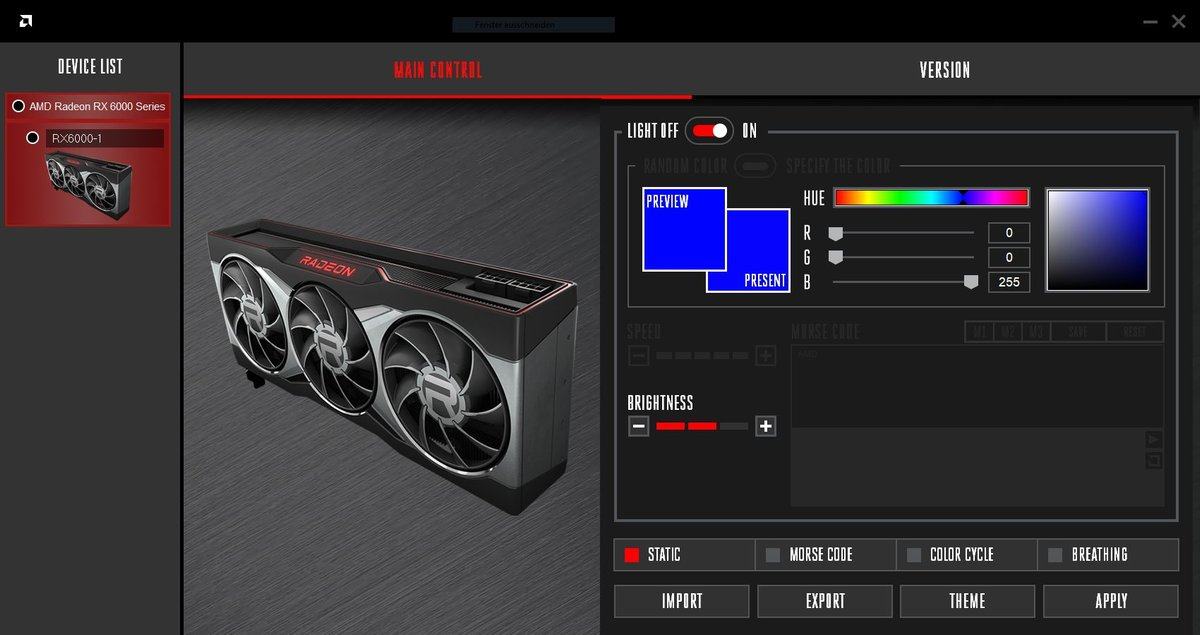Click the speed level bar segments
This screenshot has height=635, width=1200.
(x=702, y=355)
